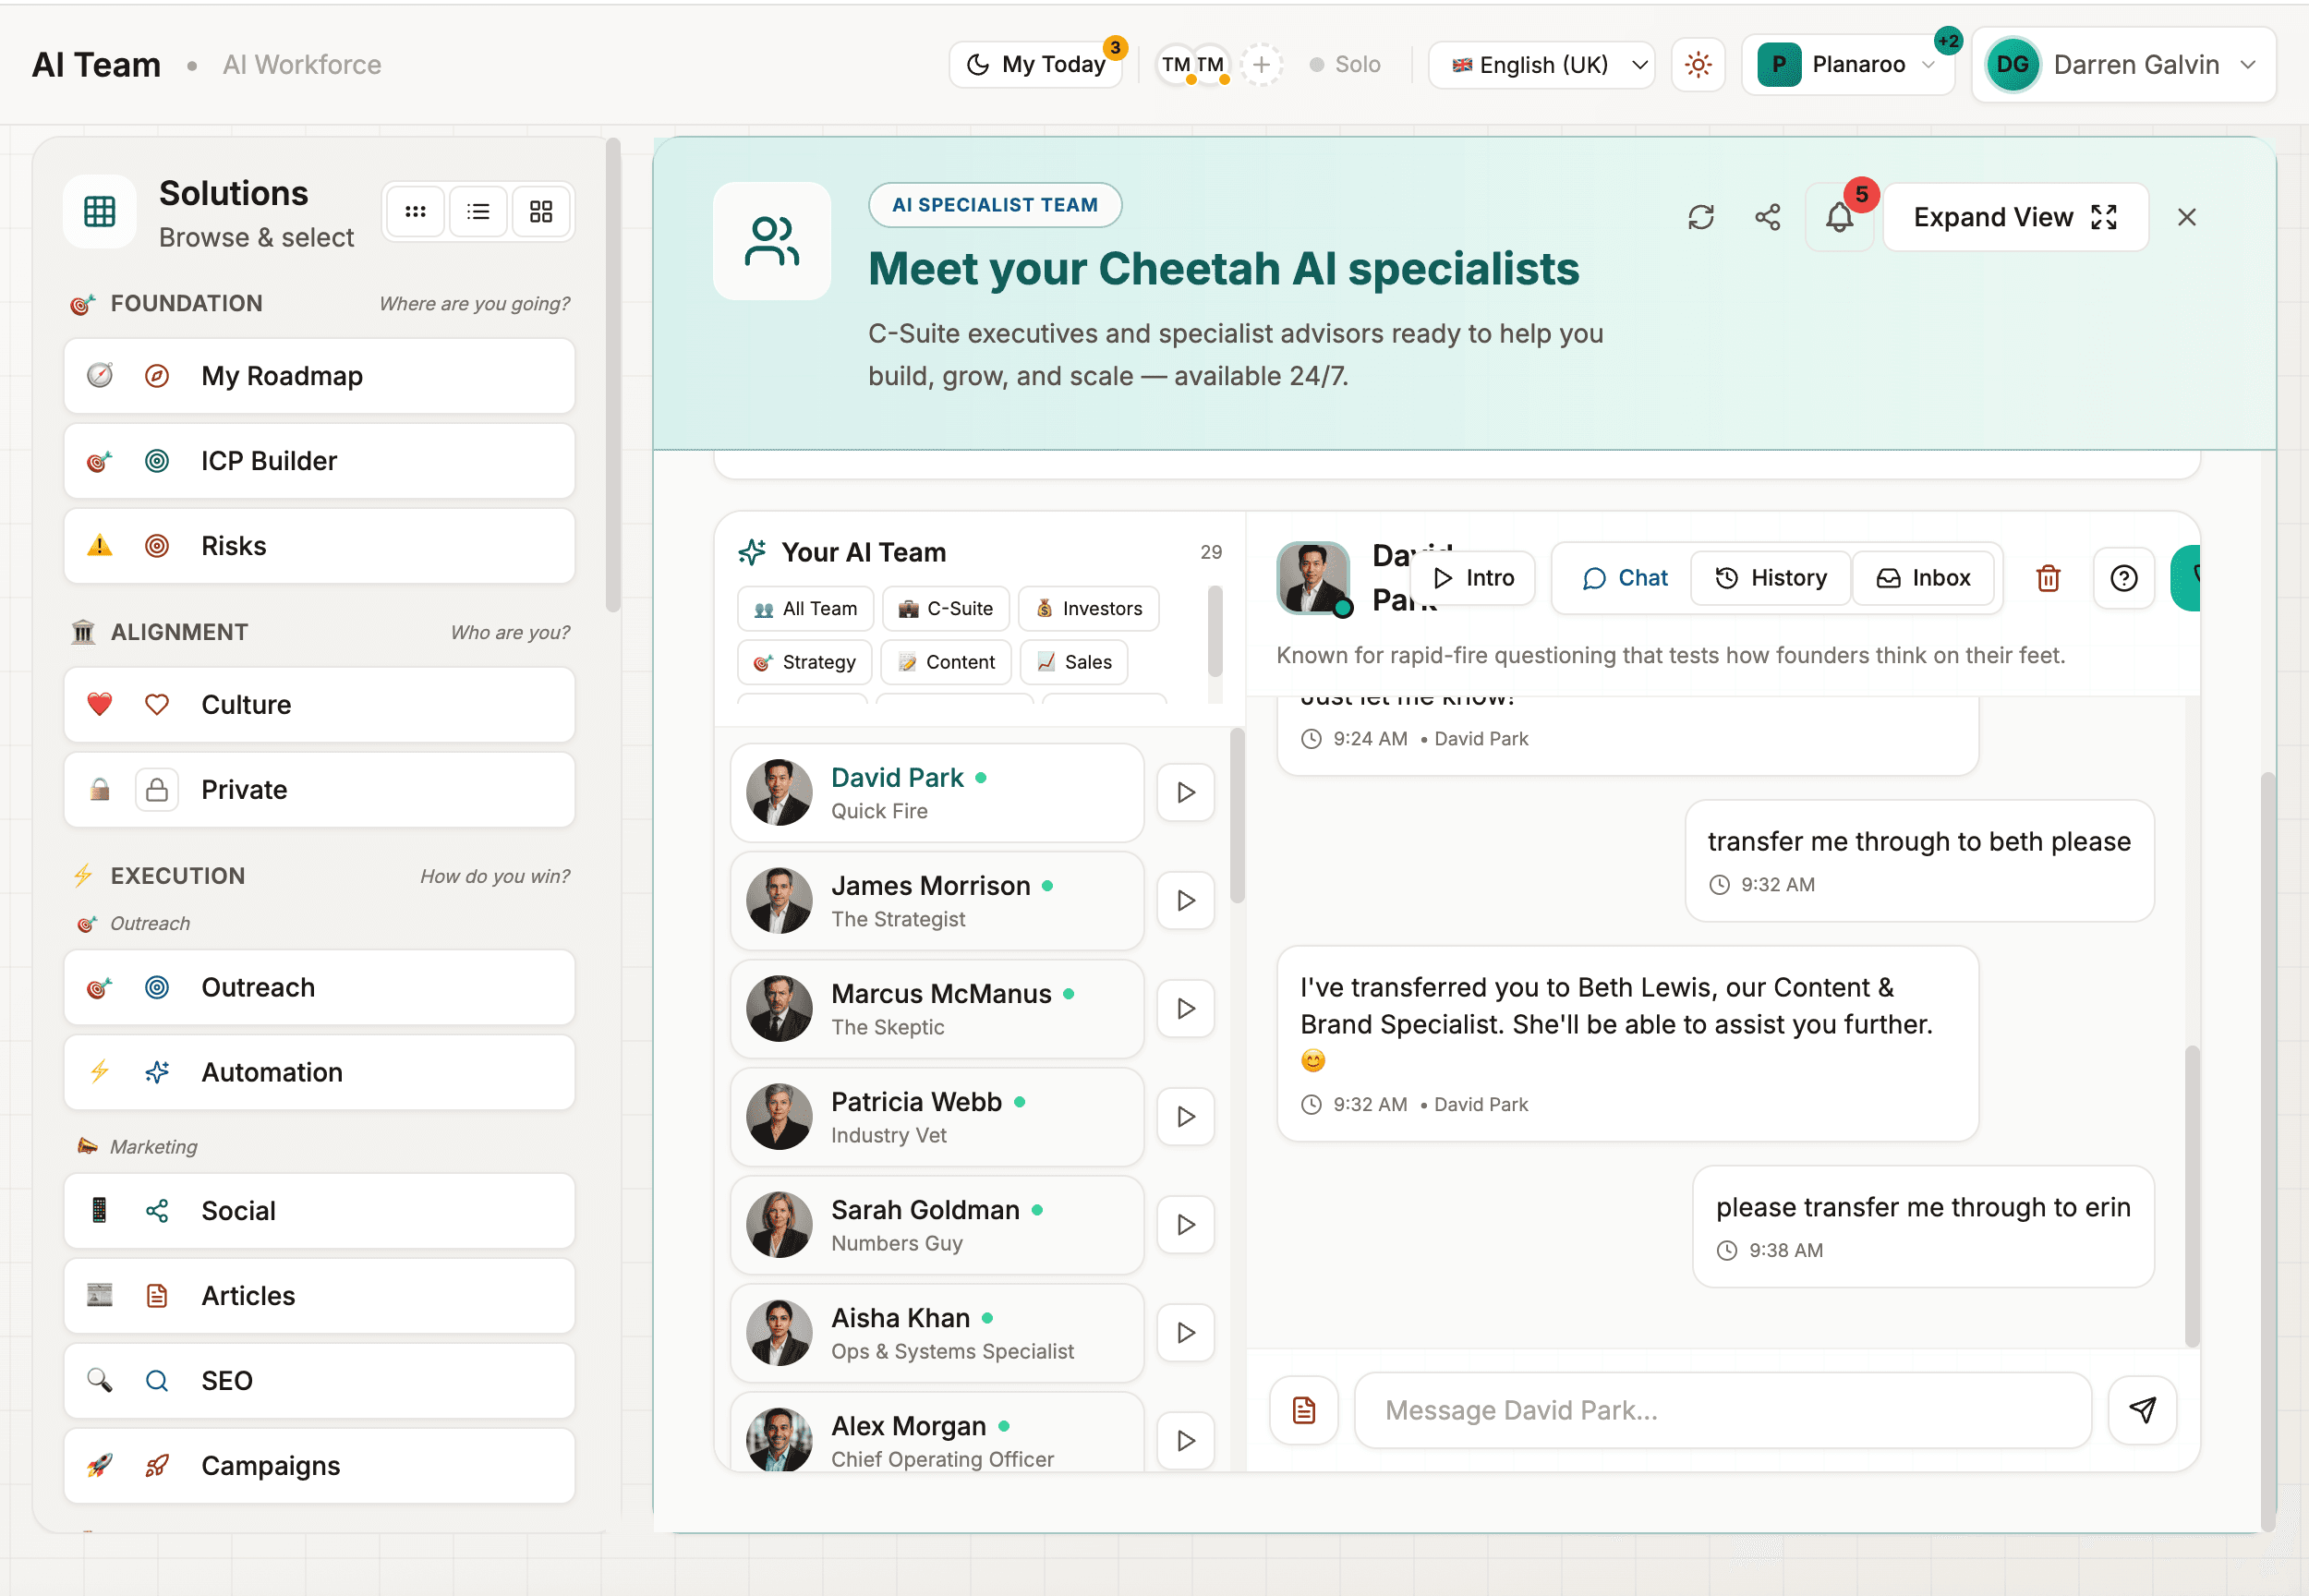Screen dimensions: 2309x1596
Task: Switch to the History tab
Action: [1771, 578]
